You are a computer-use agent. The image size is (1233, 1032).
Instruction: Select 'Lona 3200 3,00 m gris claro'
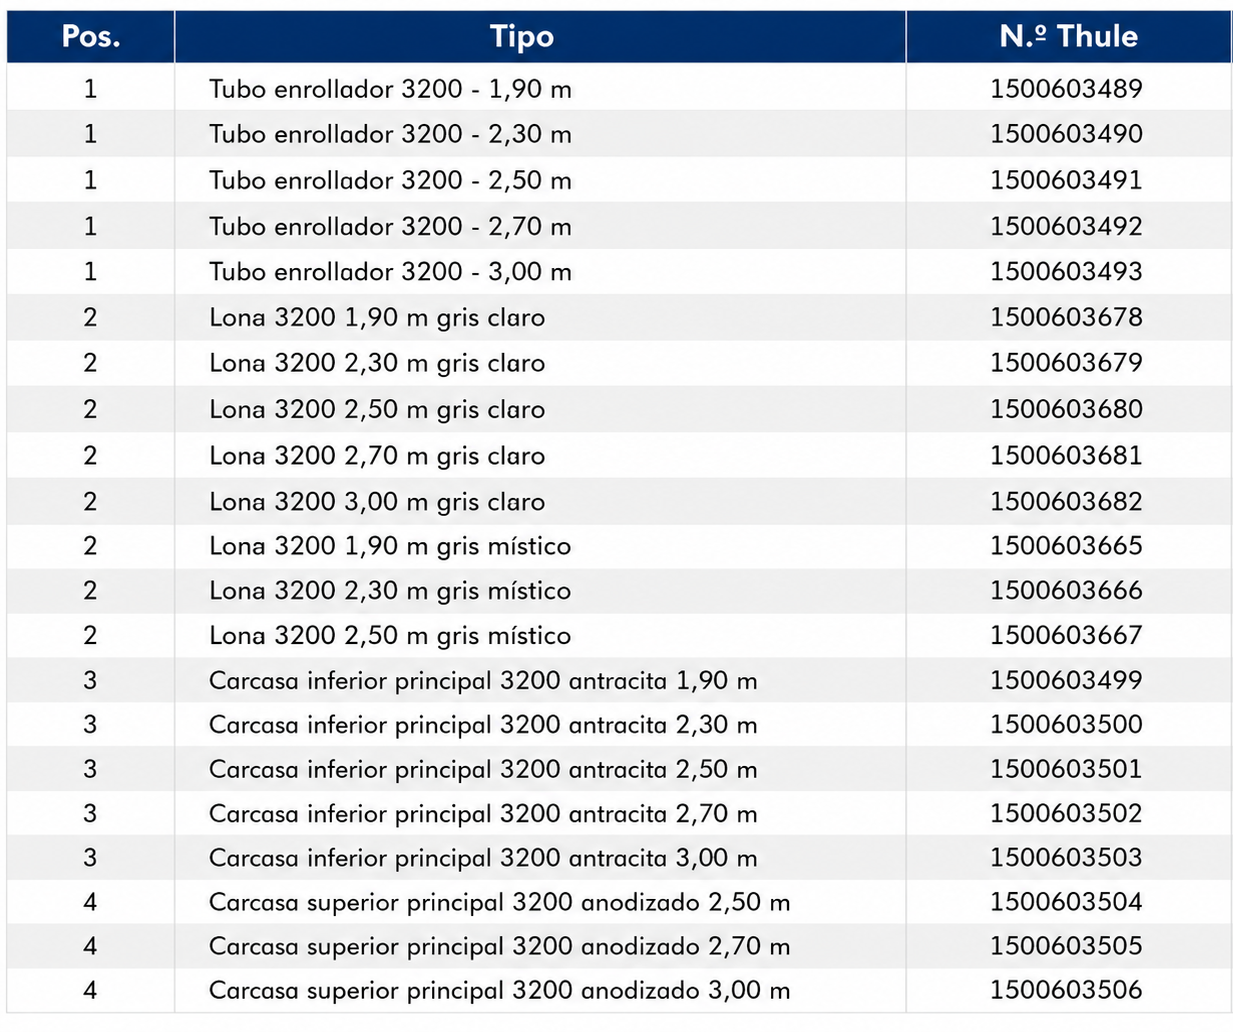(x=377, y=502)
